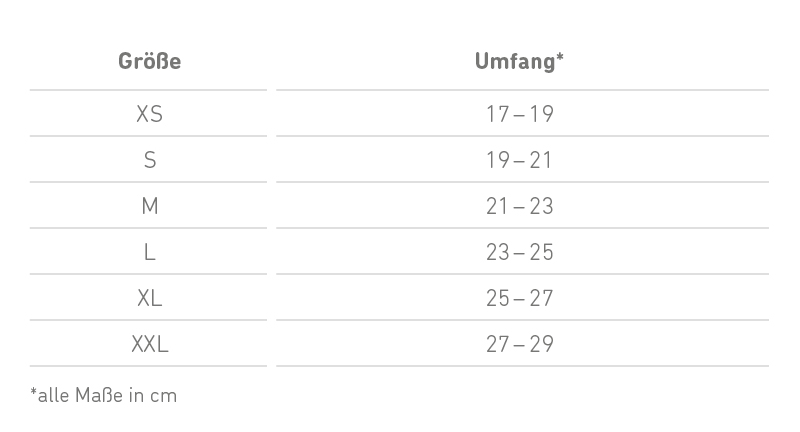Screen dimensions: 800x432
Task: Select the XXL size cell
Action: (149, 344)
